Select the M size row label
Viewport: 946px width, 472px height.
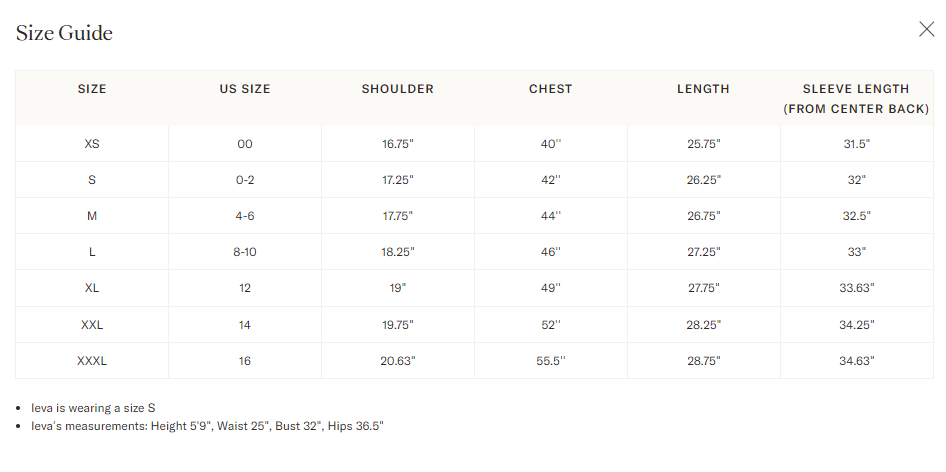click(x=92, y=216)
